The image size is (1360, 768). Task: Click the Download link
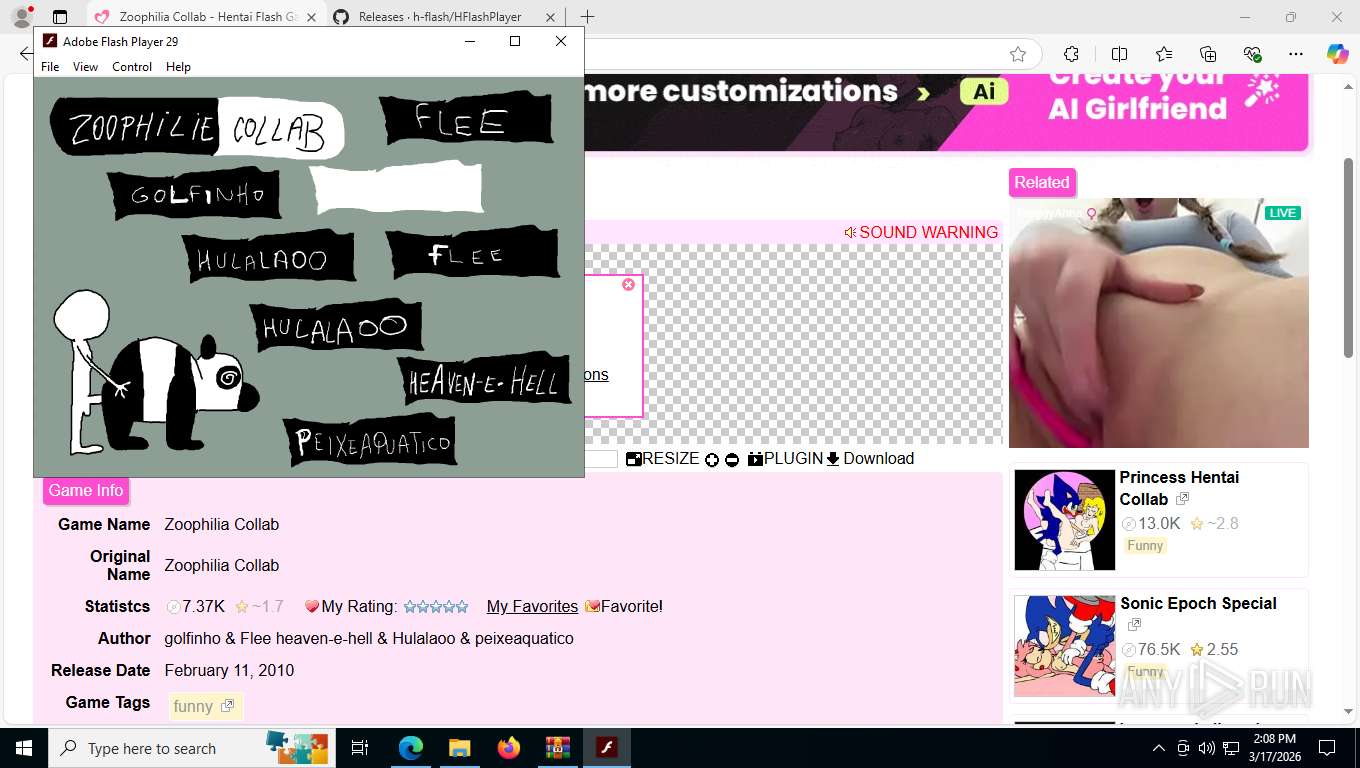(870, 458)
